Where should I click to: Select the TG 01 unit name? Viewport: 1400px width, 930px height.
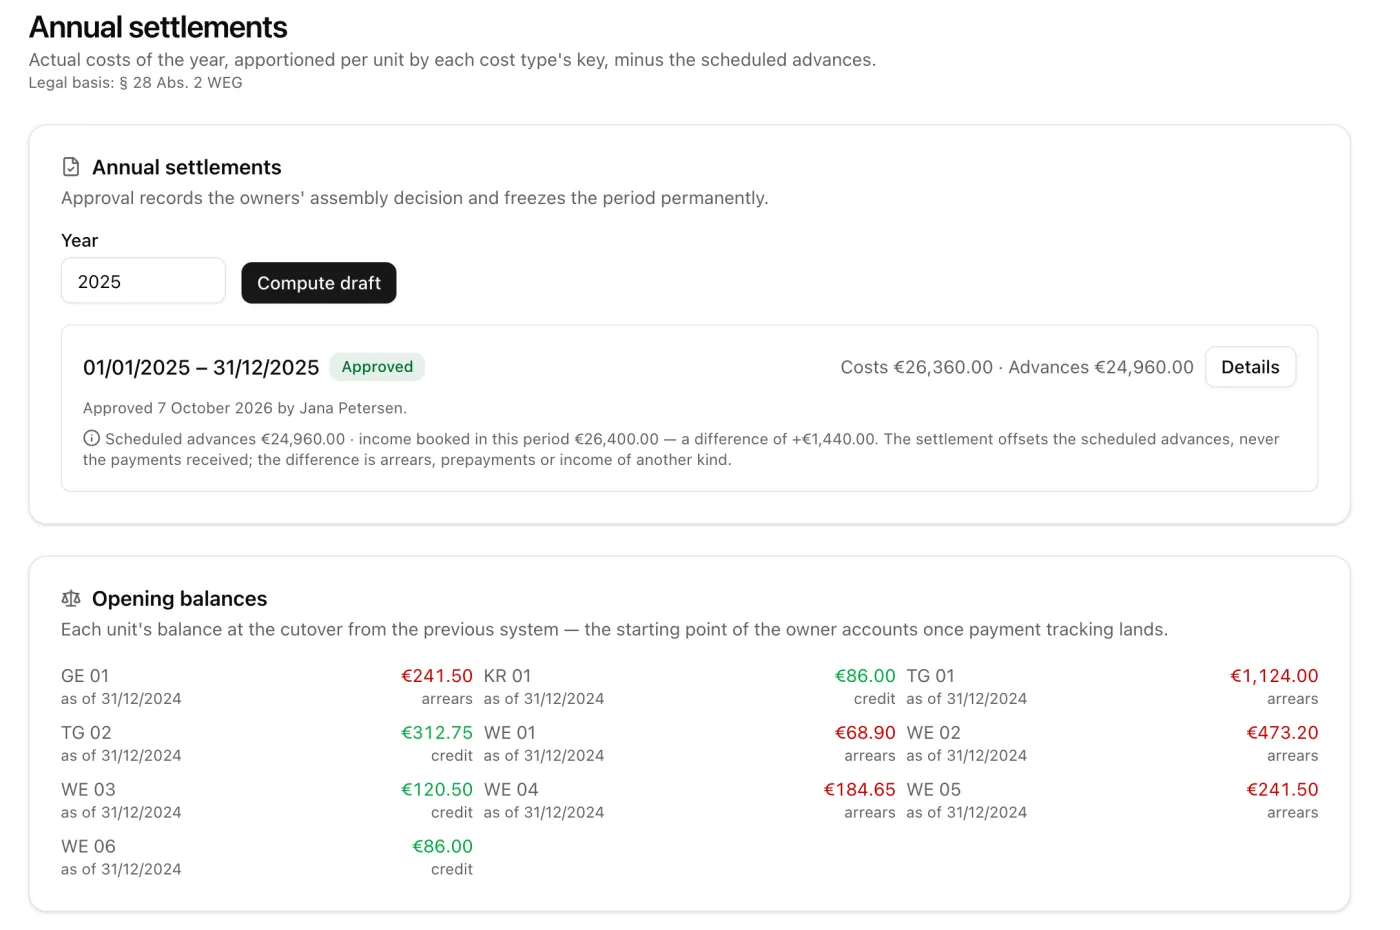pyautogui.click(x=931, y=676)
